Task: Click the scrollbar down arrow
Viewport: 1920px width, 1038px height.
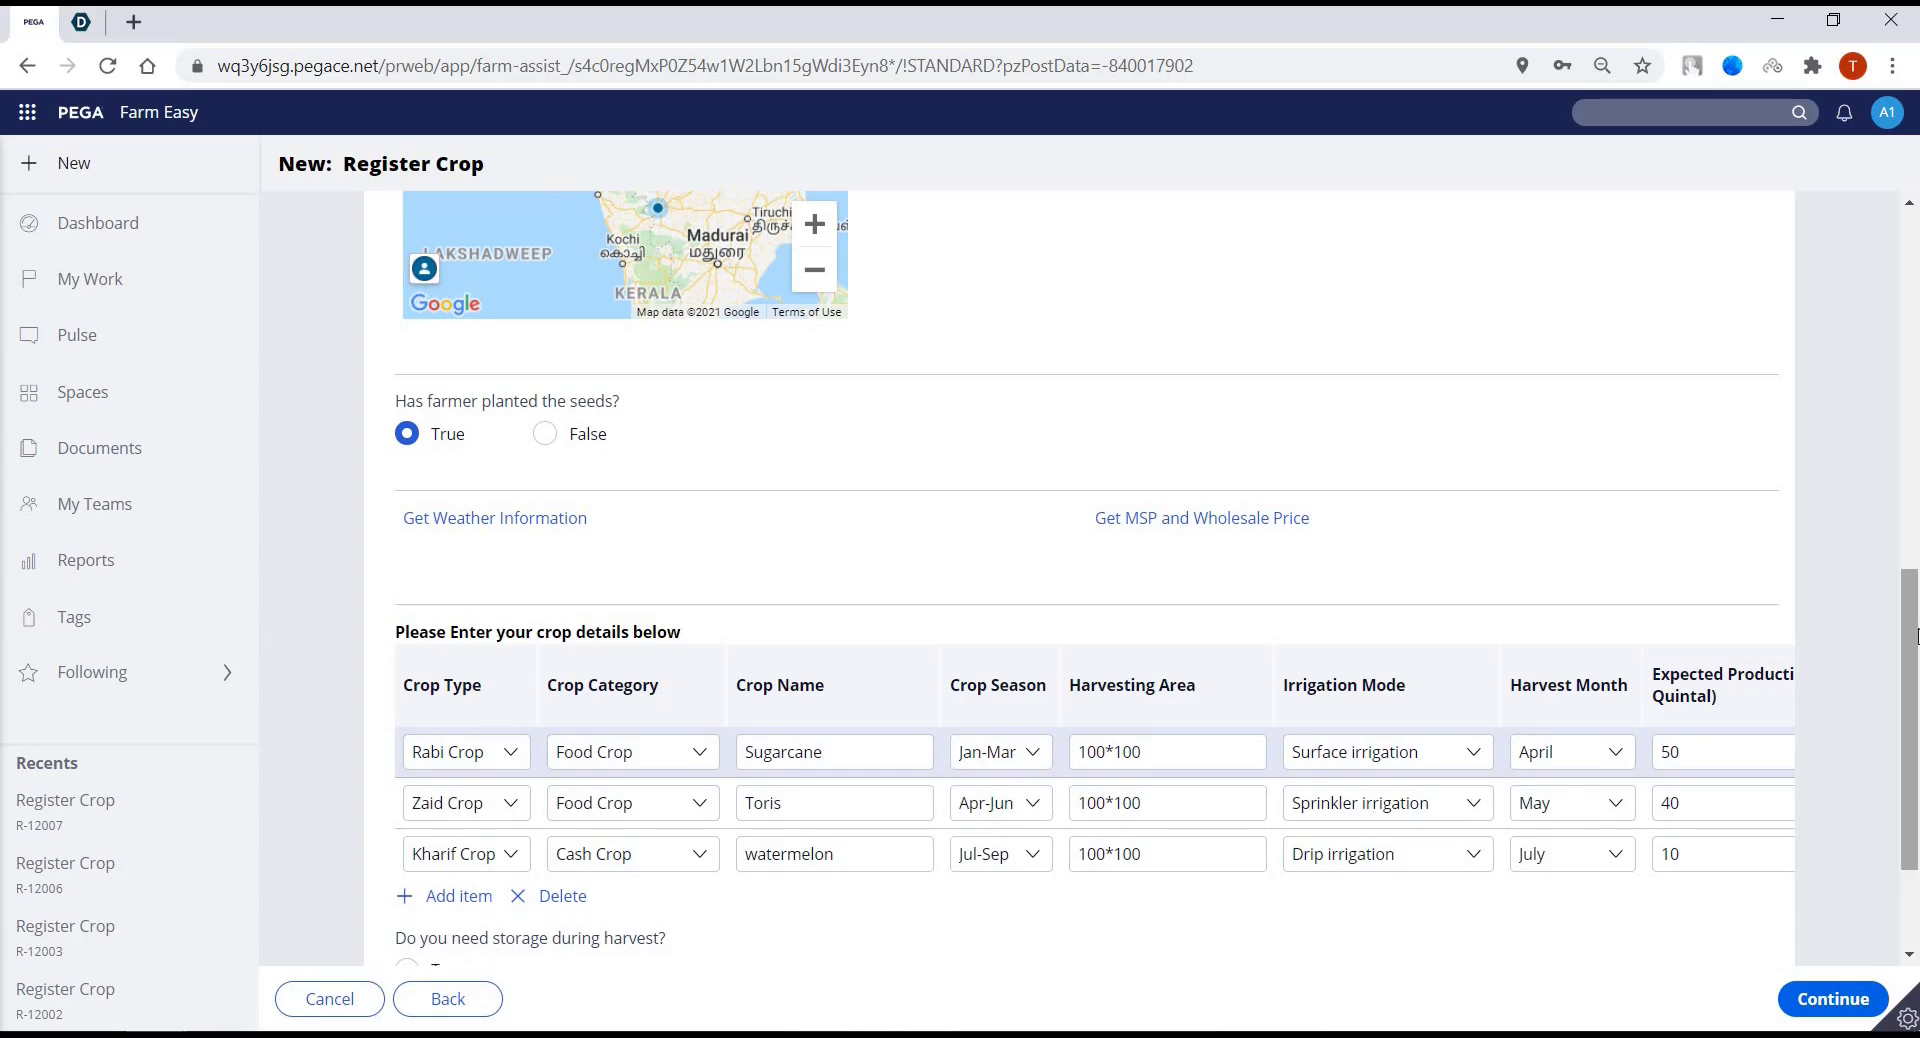Action: [x=1909, y=955]
